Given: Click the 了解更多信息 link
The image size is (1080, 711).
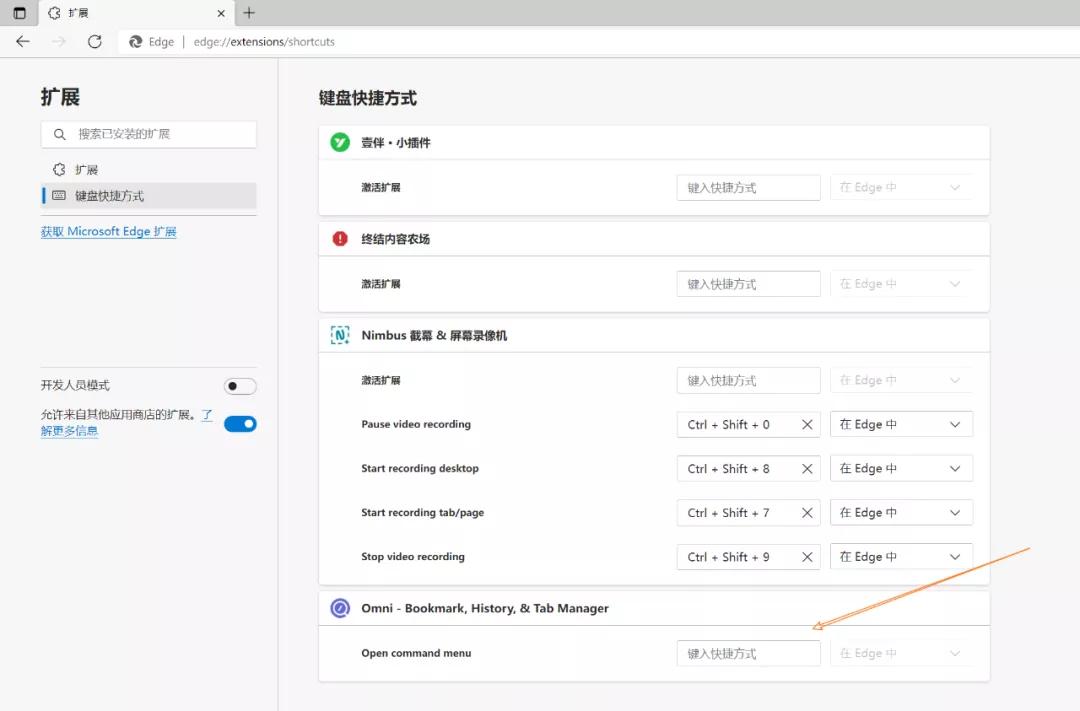Looking at the screenshot, I should pyautogui.click(x=69, y=431).
